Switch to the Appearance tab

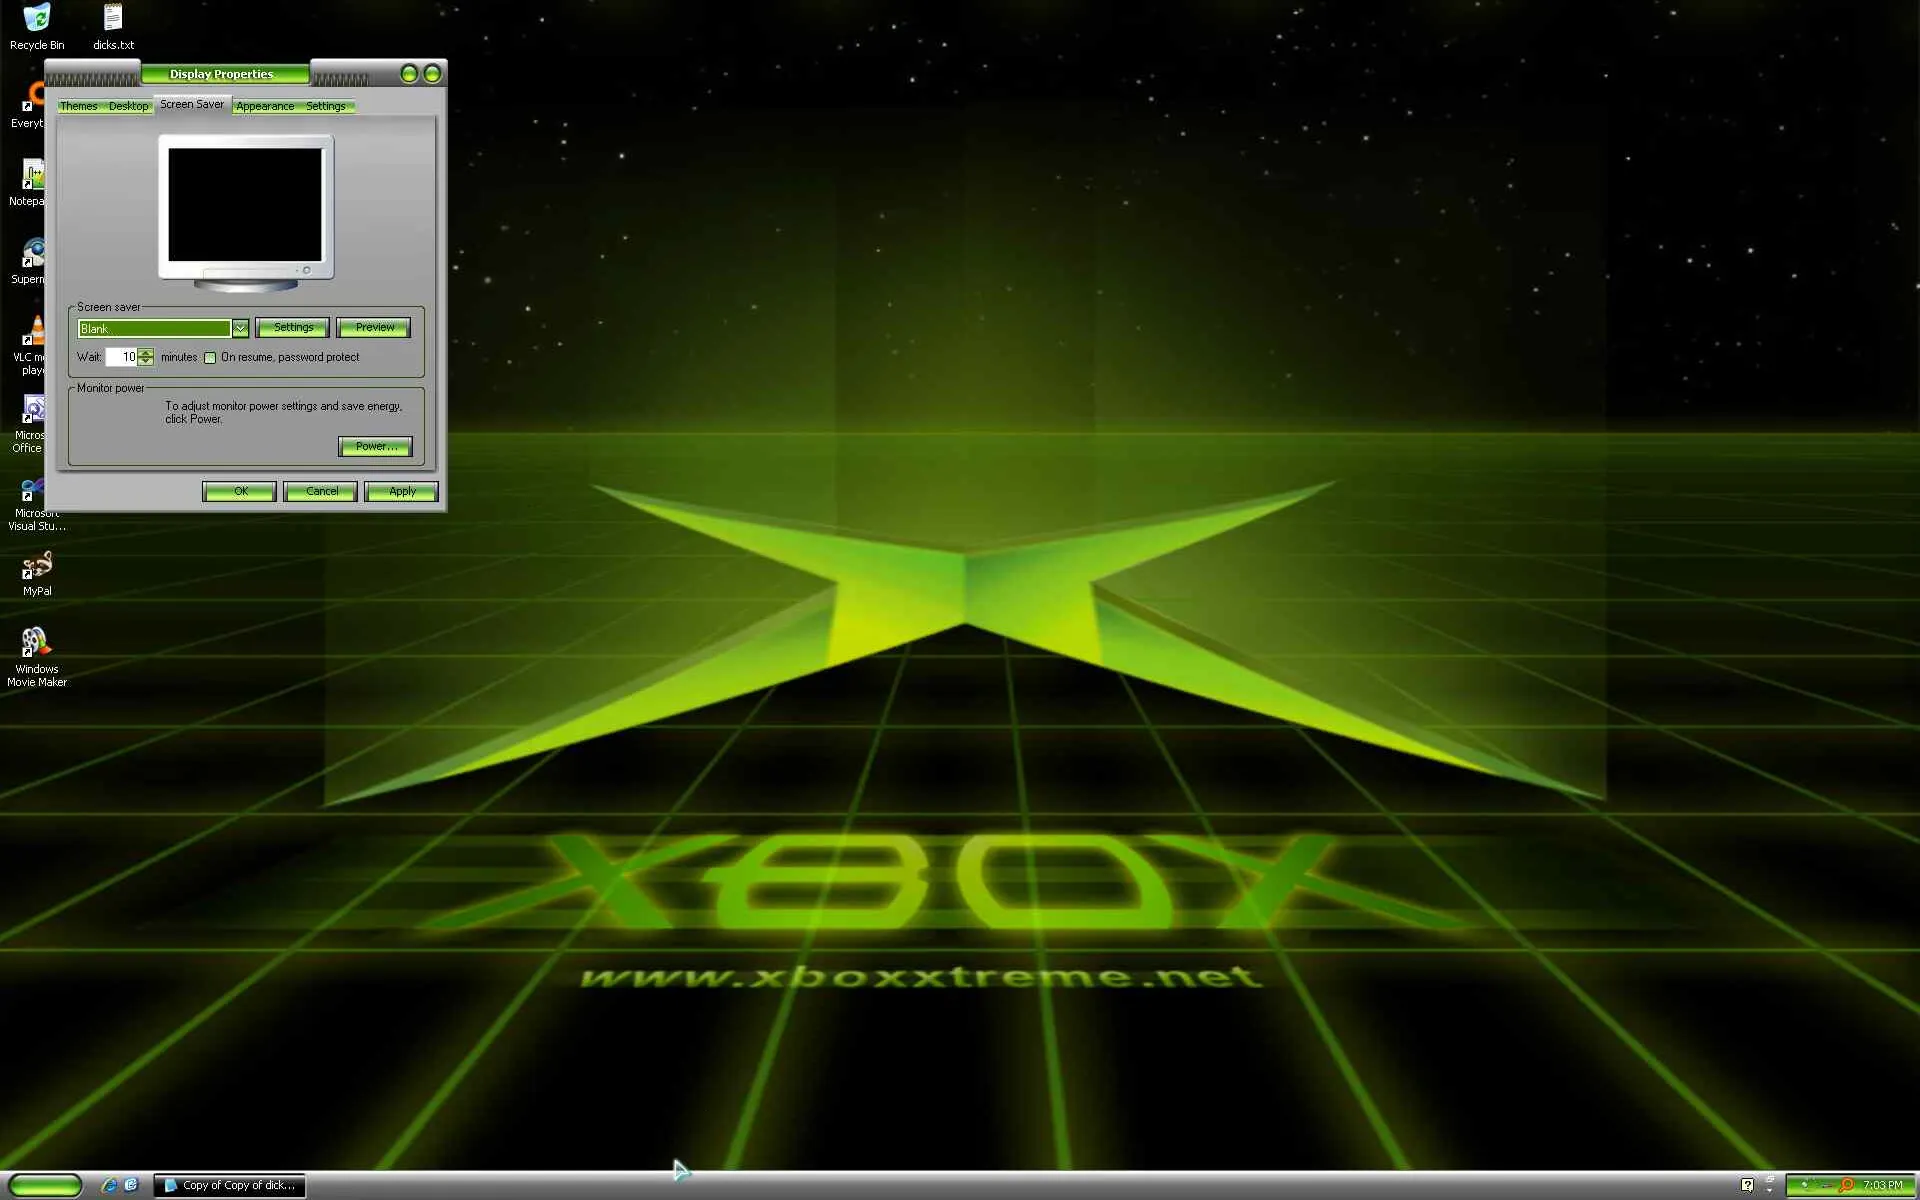pyautogui.click(x=265, y=106)
